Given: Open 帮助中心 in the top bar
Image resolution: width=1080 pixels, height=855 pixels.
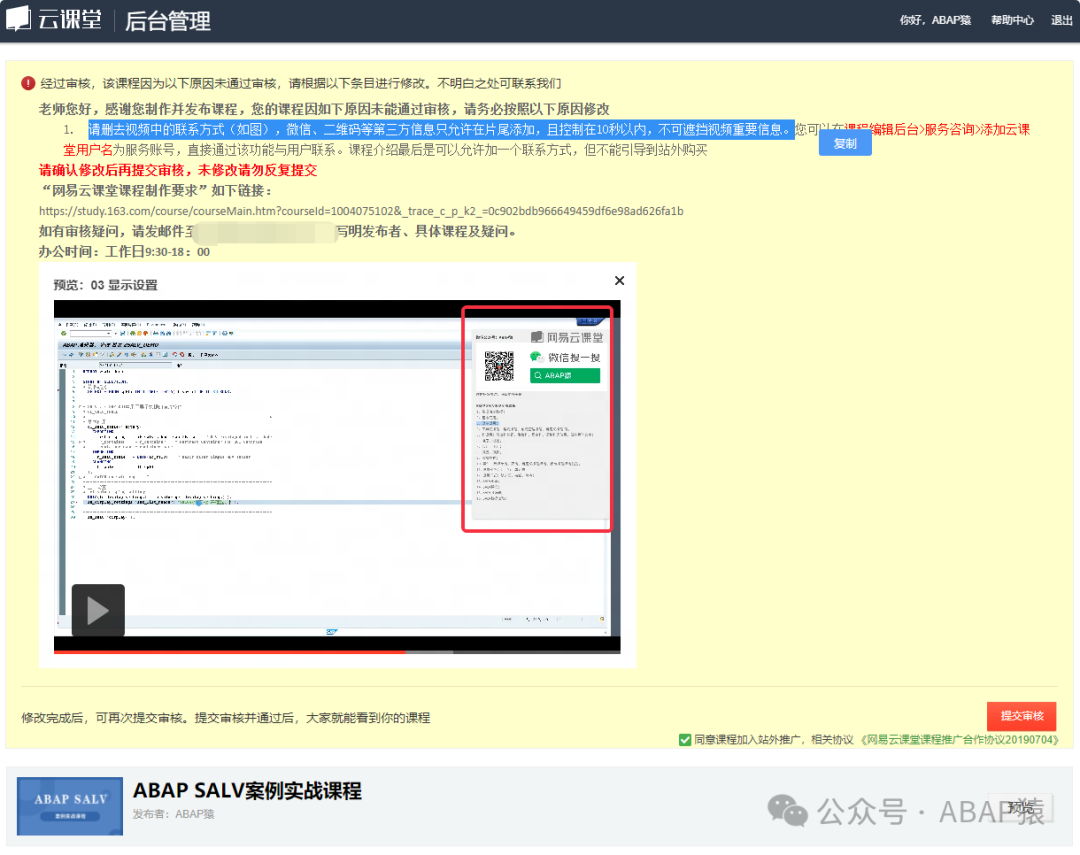Looking at the screenshot, I should tap(1012, 20).
